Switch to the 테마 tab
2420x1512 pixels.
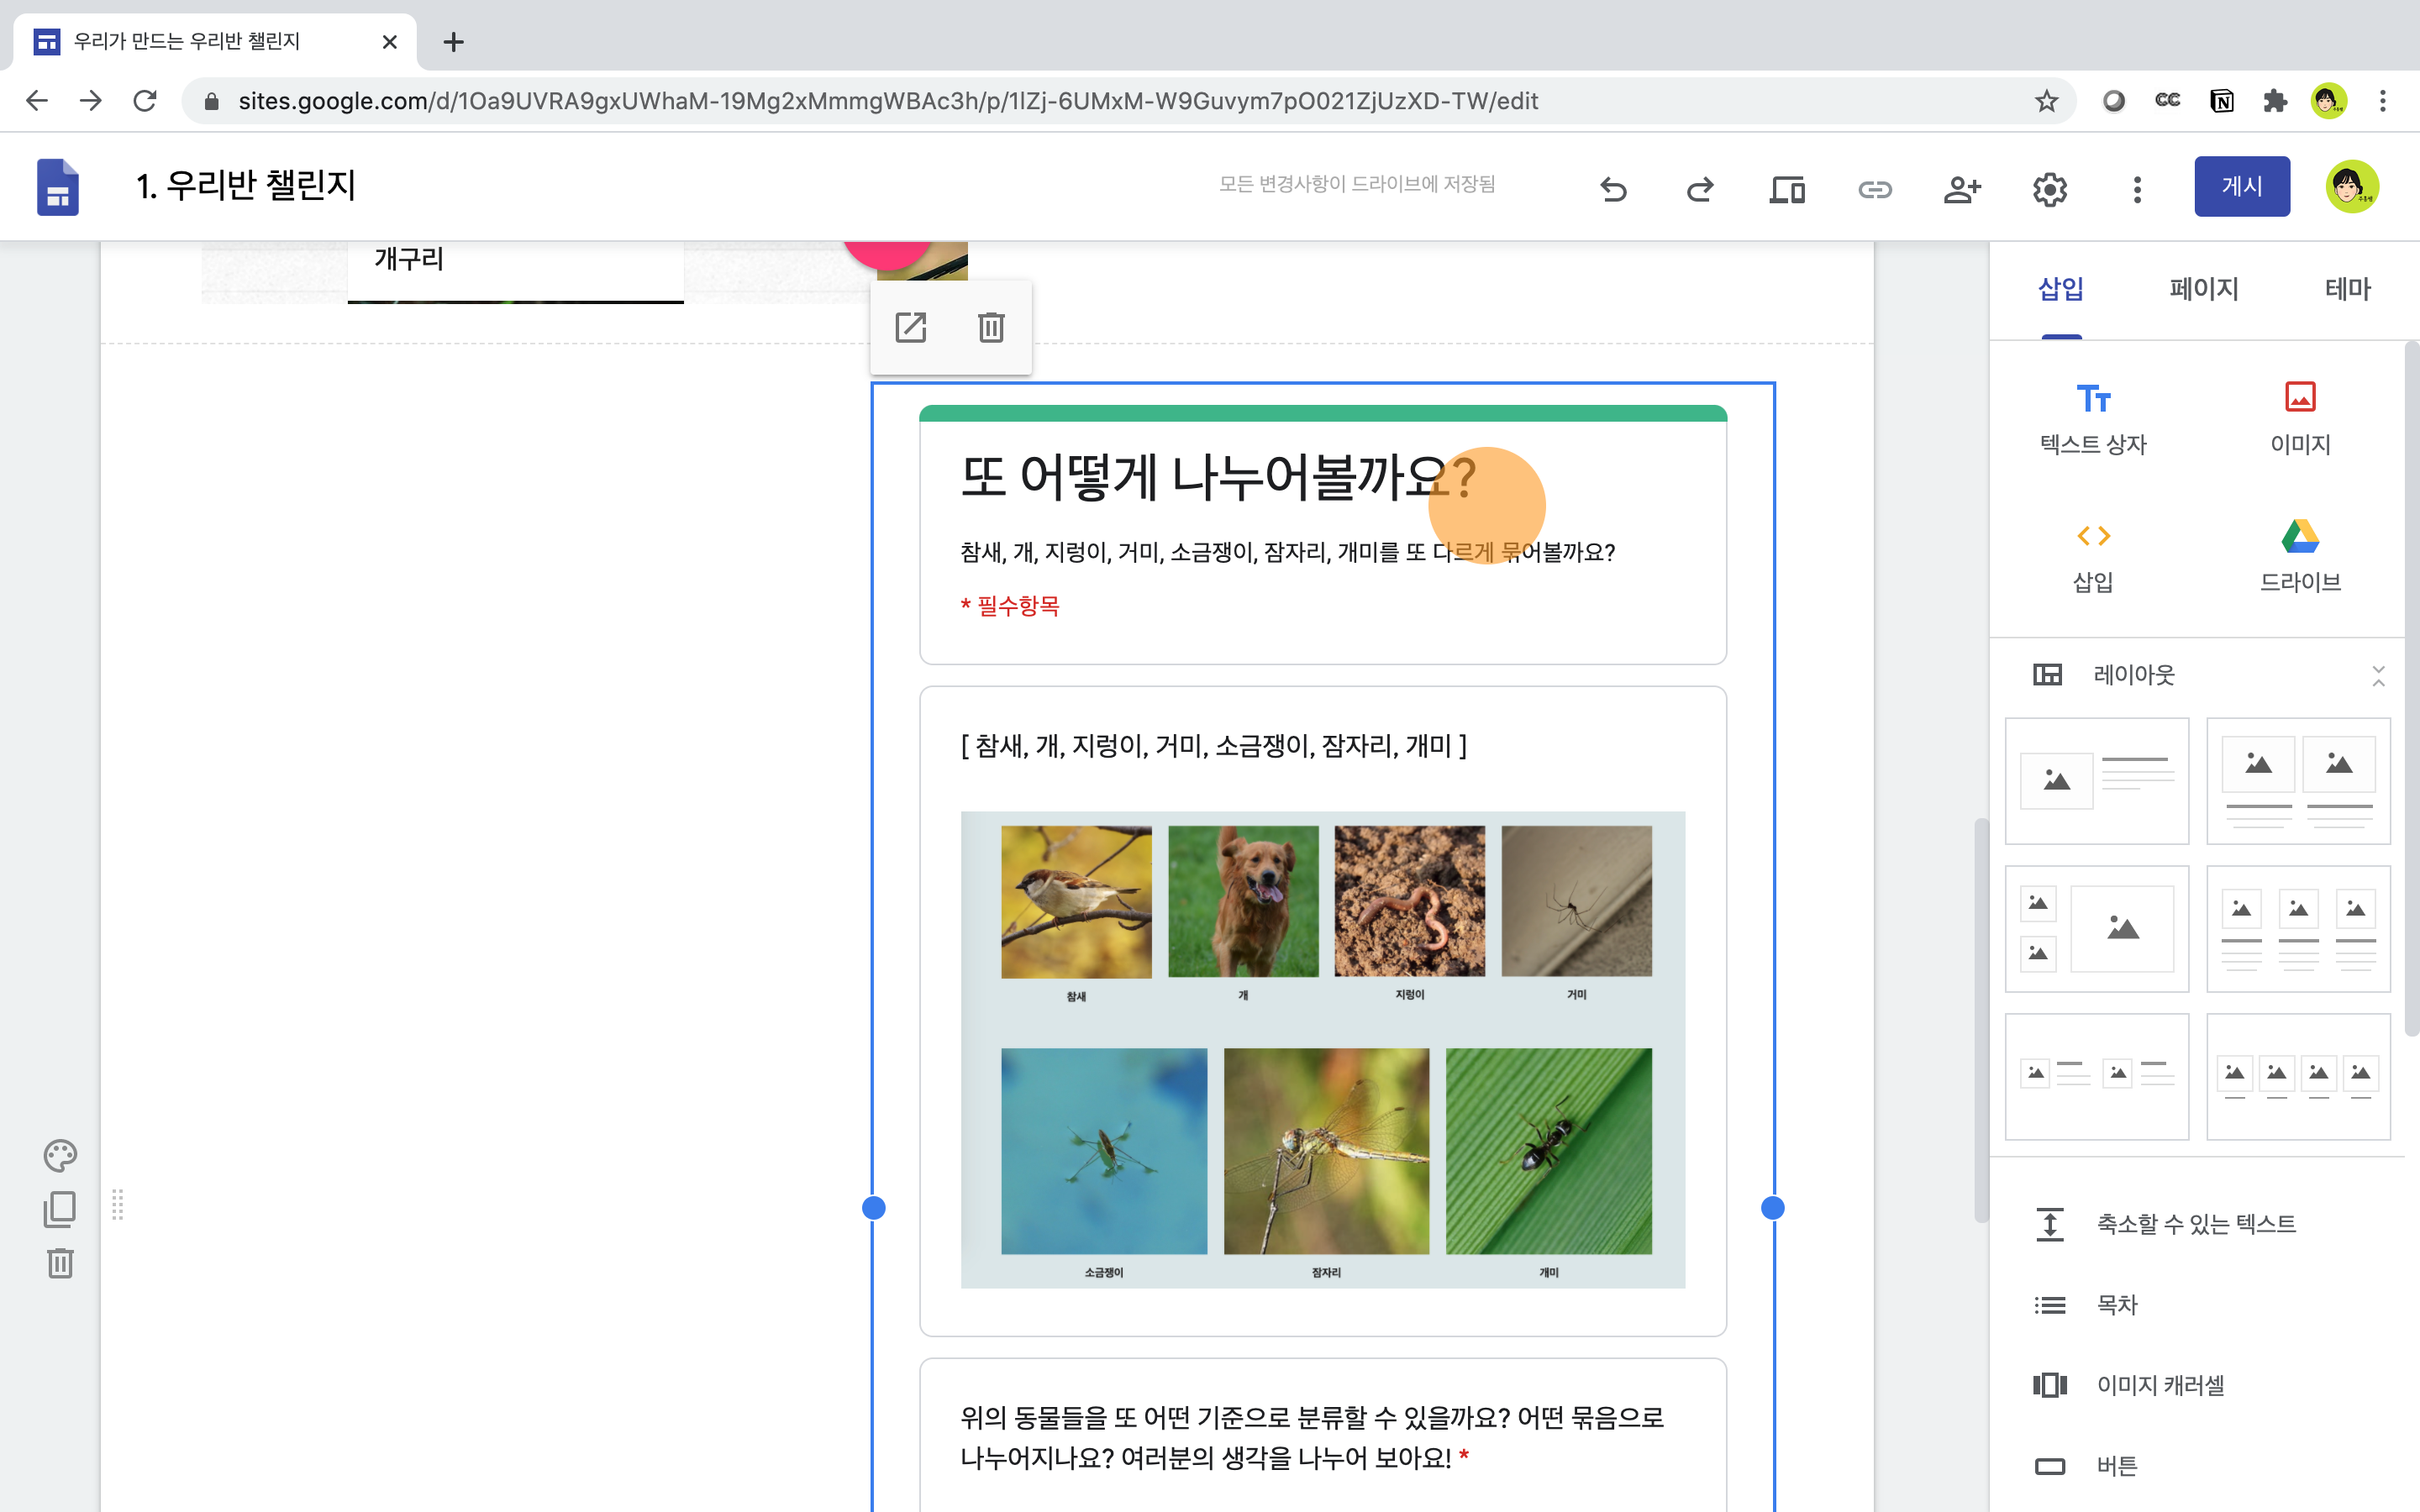[x=2346, y=289]
